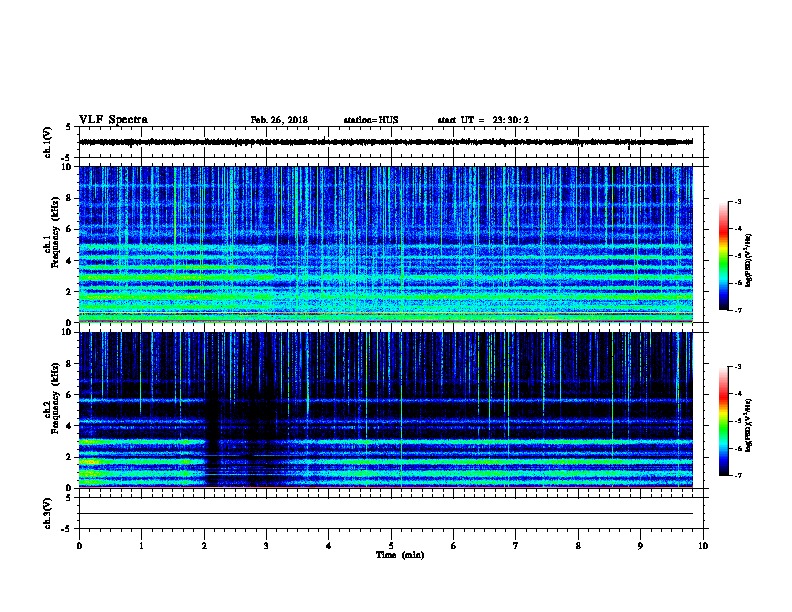This screenshot has width=792, height=612.
Task: Click the ch.1 voltage waveform trace
Action: coord(385,142)
